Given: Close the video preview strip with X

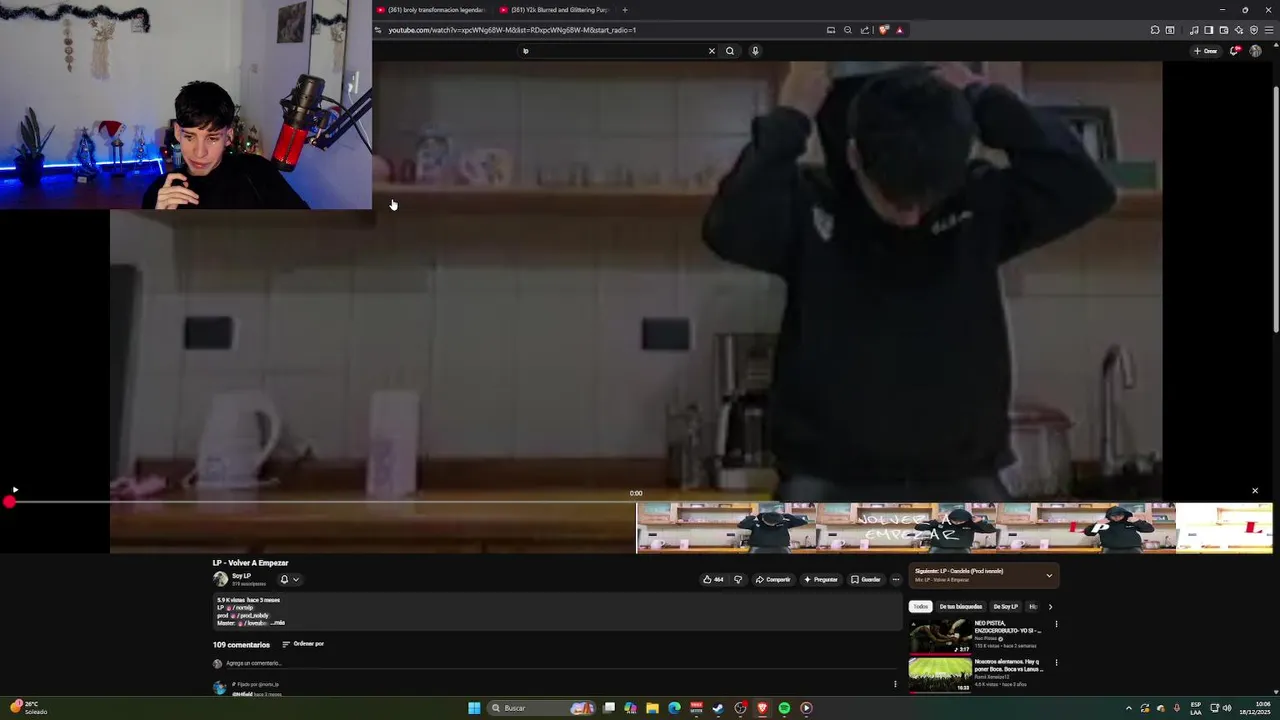Looking at the screenshot, I should [1255, 491].
